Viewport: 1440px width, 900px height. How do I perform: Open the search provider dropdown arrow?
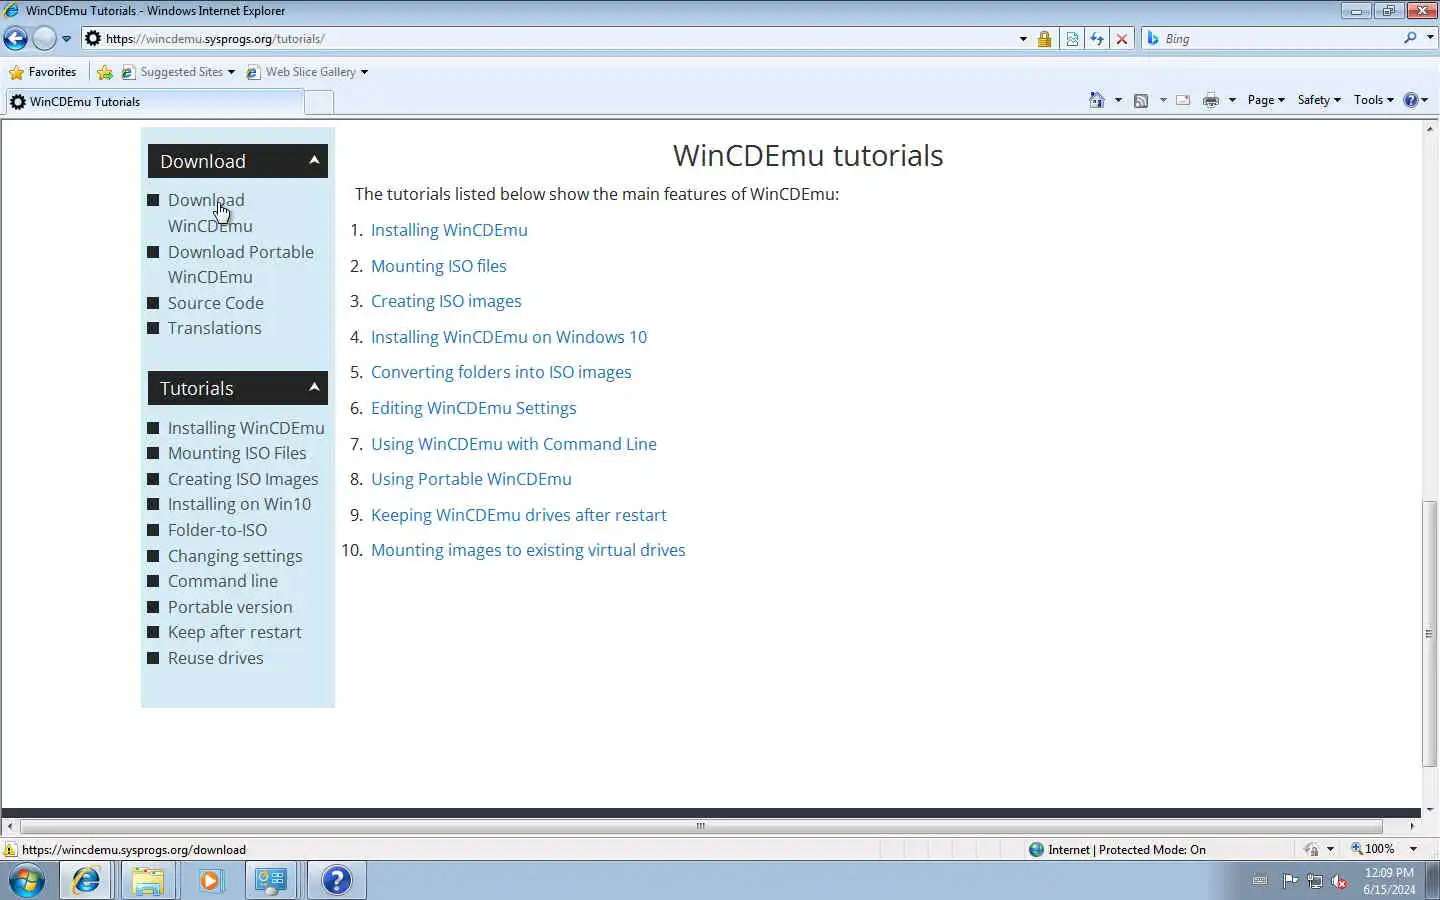click(1430, 38)
